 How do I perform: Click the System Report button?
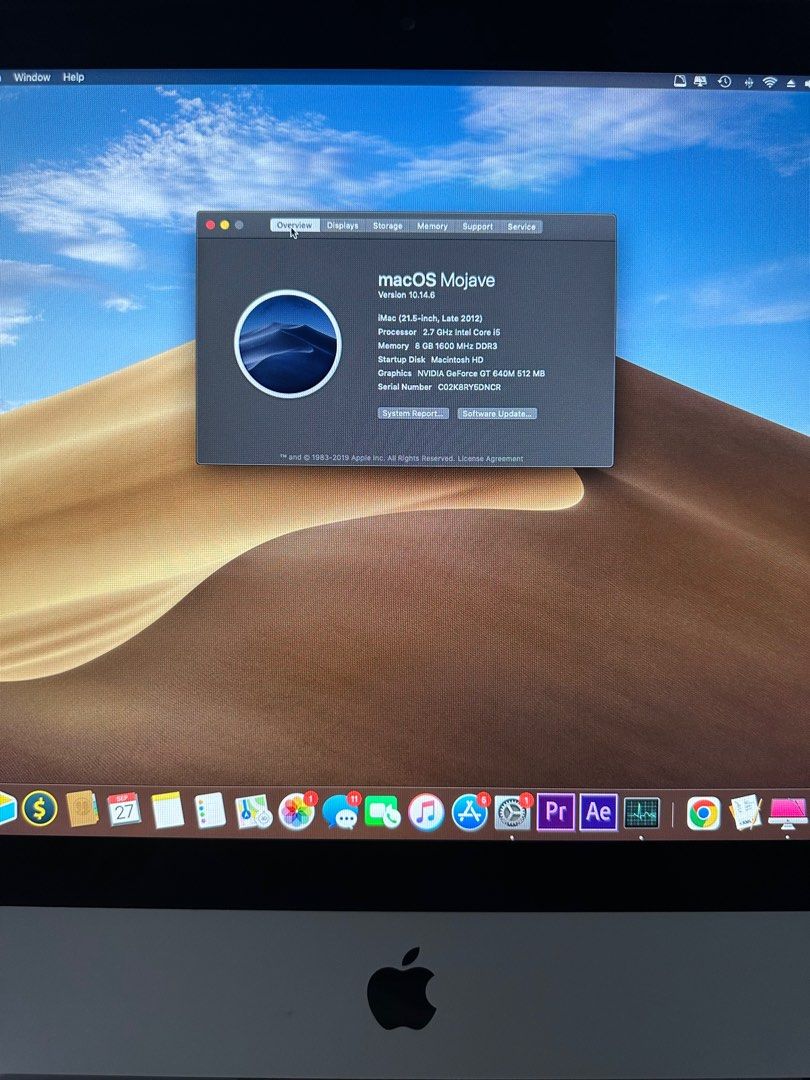[x=413, y=413]
